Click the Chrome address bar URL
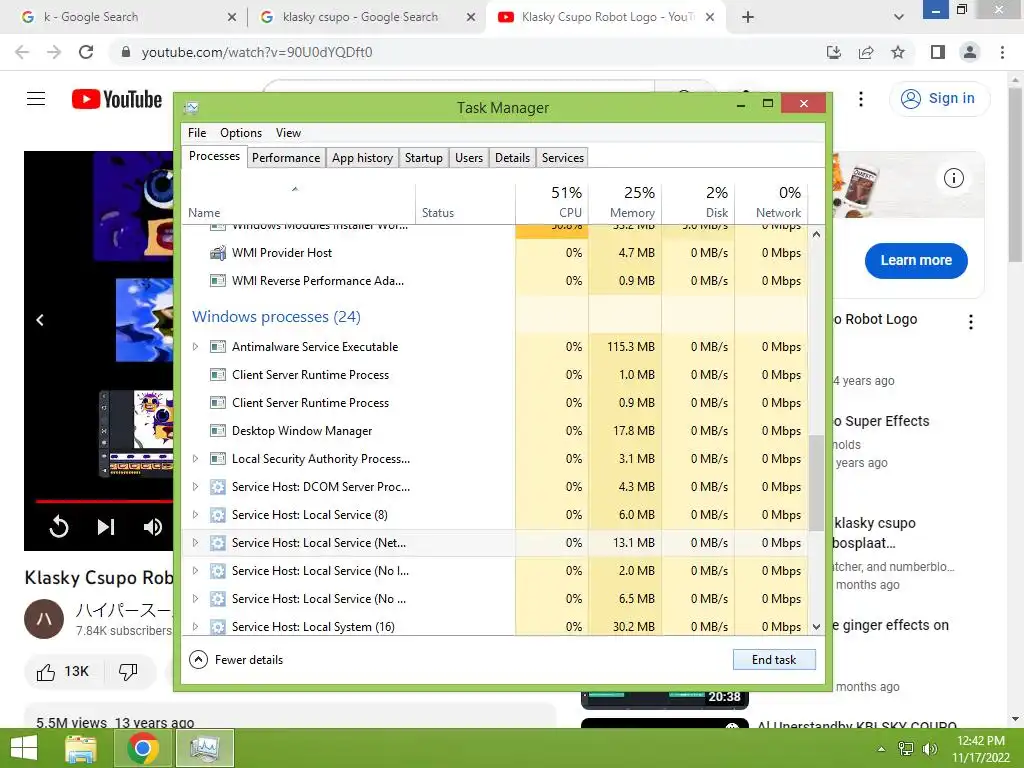The image size is (1024, 768). pos(257,52)
